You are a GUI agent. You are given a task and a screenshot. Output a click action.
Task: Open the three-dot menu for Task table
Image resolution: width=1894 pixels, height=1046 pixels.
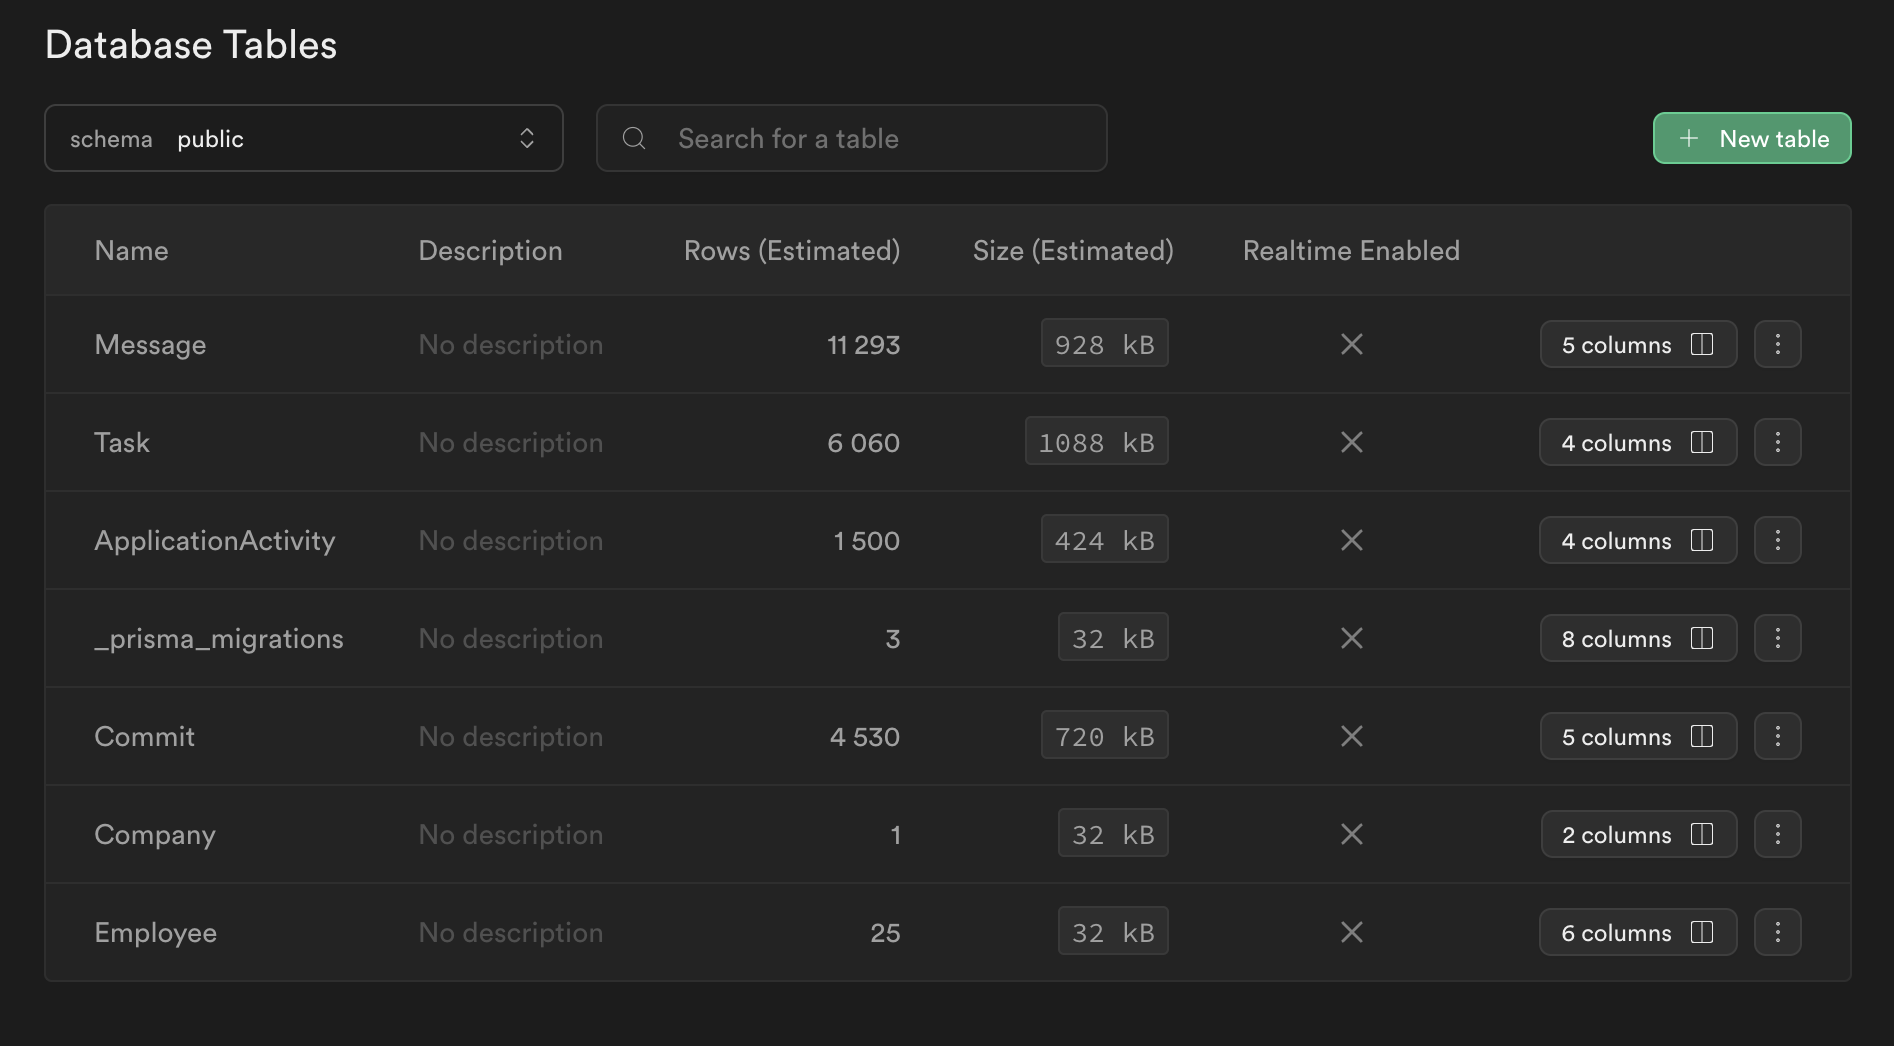1777,442
